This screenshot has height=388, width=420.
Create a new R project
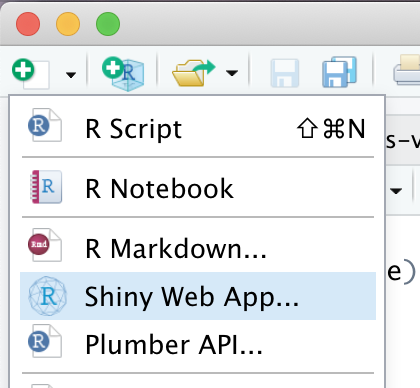click(123, 74)
